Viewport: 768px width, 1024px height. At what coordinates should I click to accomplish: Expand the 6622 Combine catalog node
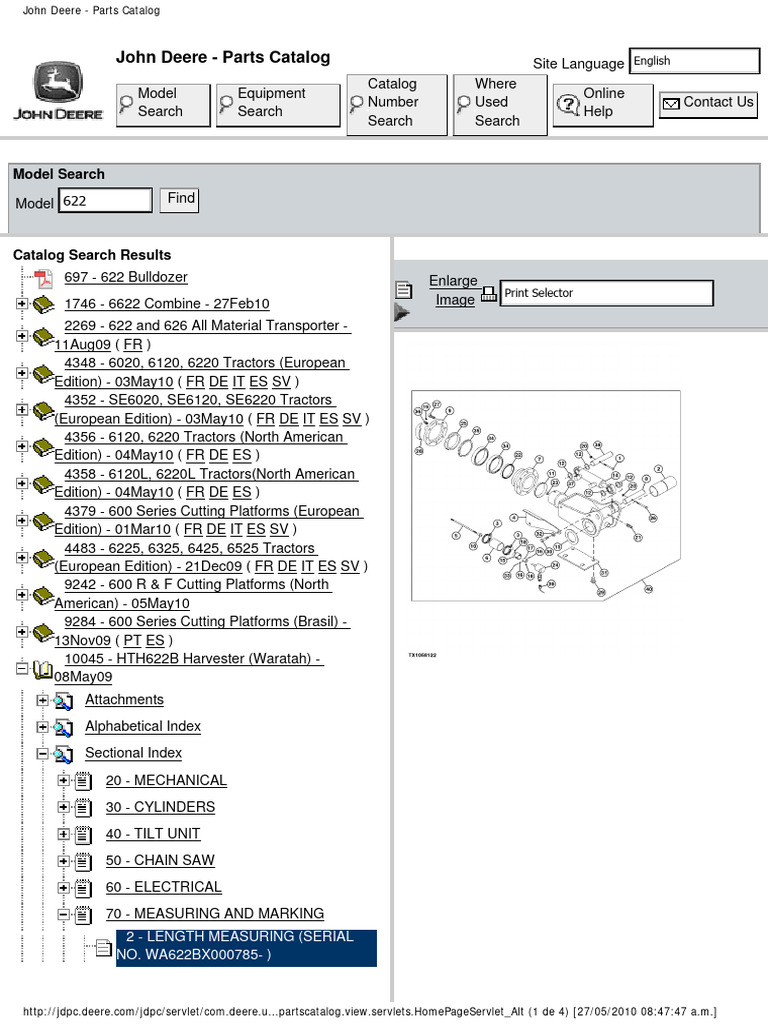click(x=22, y=304)
